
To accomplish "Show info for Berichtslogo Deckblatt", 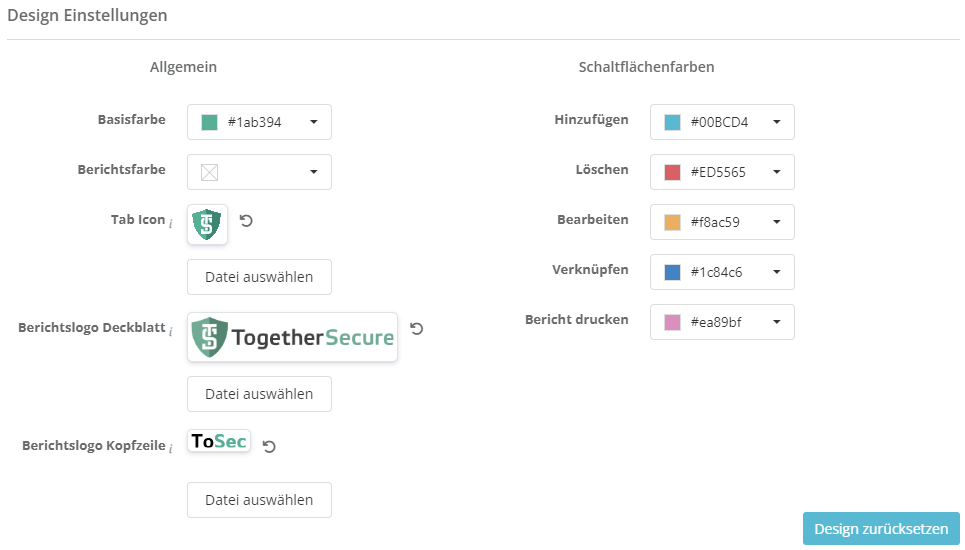I will click(171, 330).
